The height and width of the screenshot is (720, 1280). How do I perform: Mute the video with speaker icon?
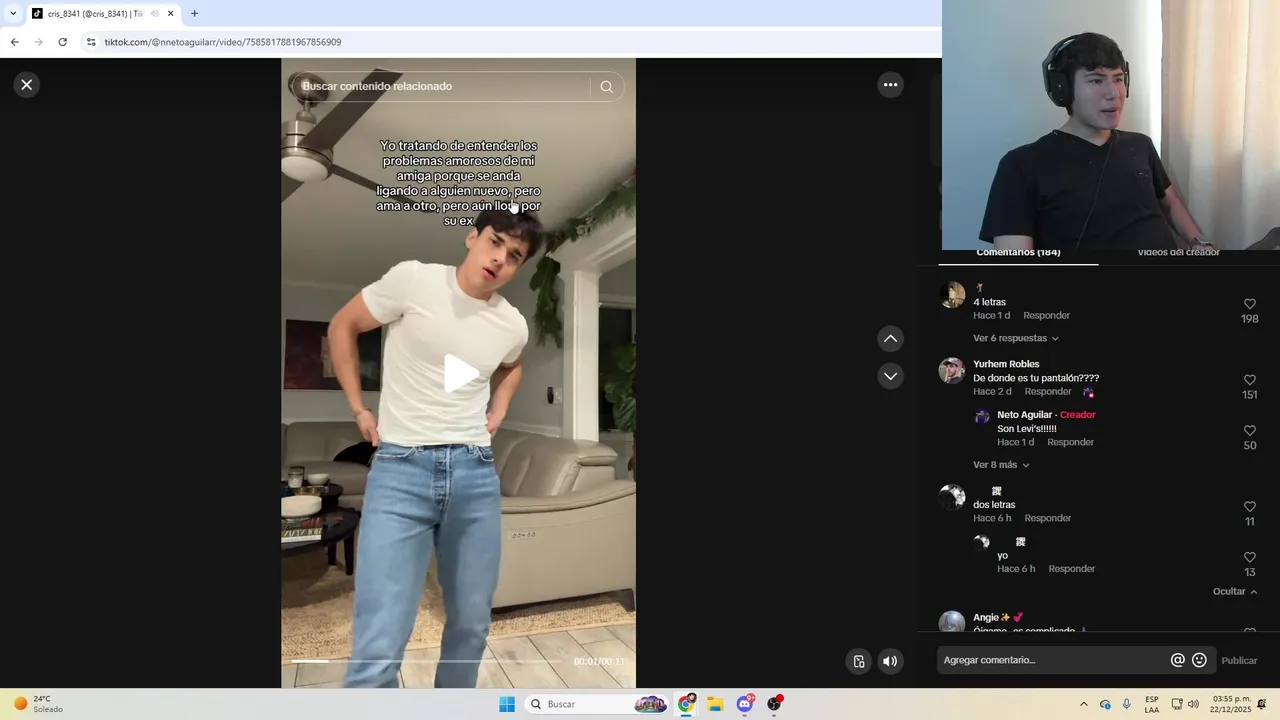click(x=890, y=661)
